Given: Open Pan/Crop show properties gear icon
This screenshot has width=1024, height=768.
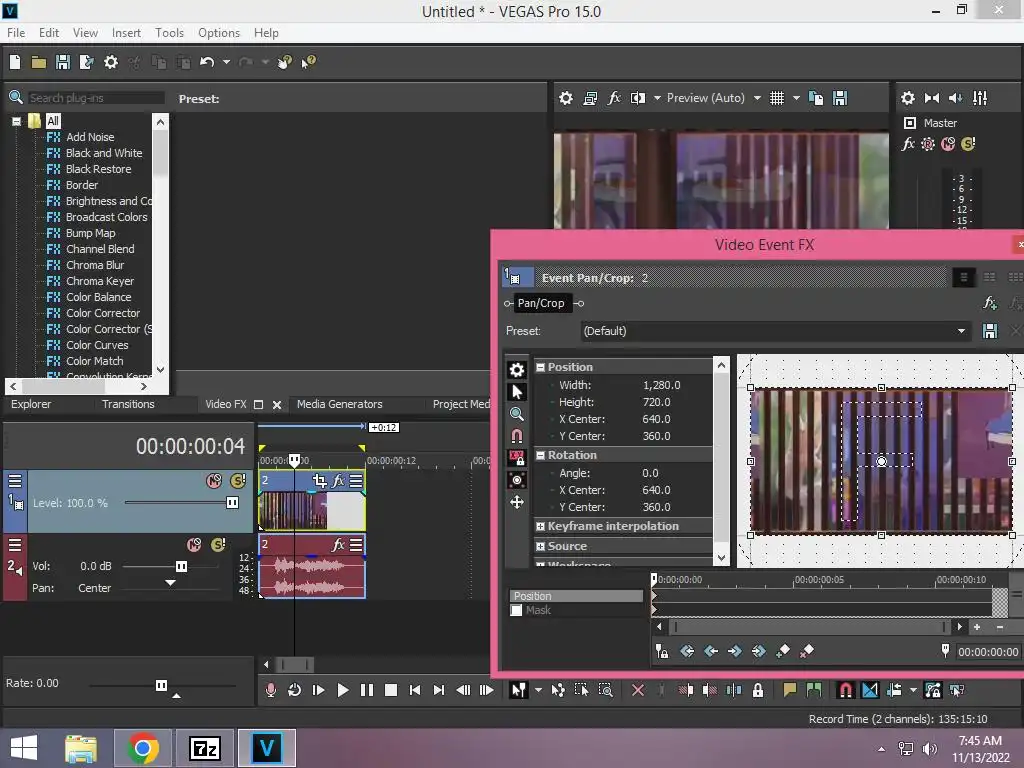Looking at the screenshot, I should [517, 370].
